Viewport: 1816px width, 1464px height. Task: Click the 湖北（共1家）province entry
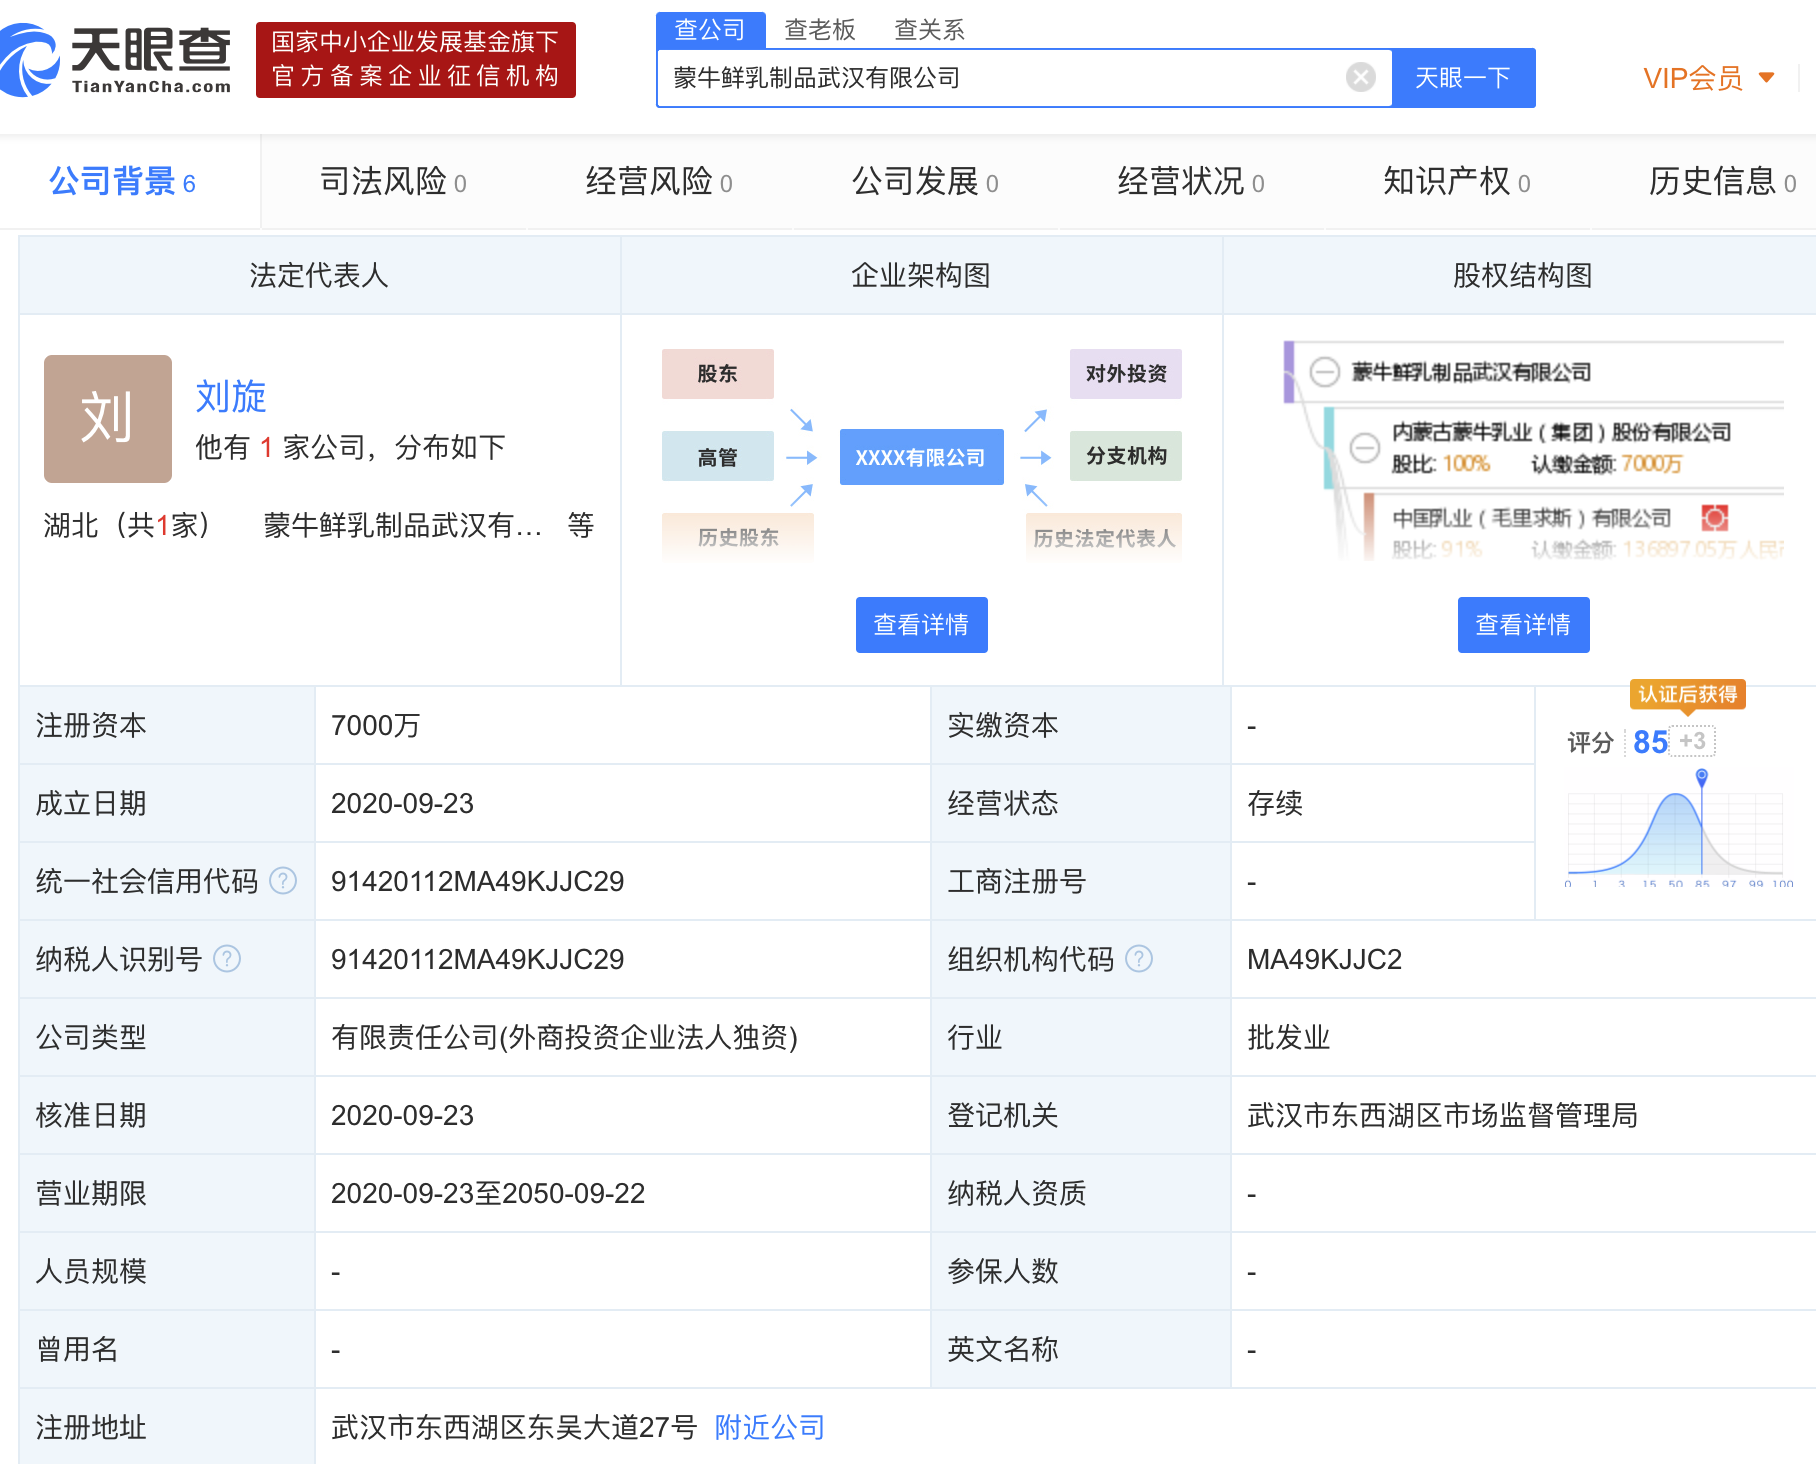pyautogui.click(x=127, y=525)
